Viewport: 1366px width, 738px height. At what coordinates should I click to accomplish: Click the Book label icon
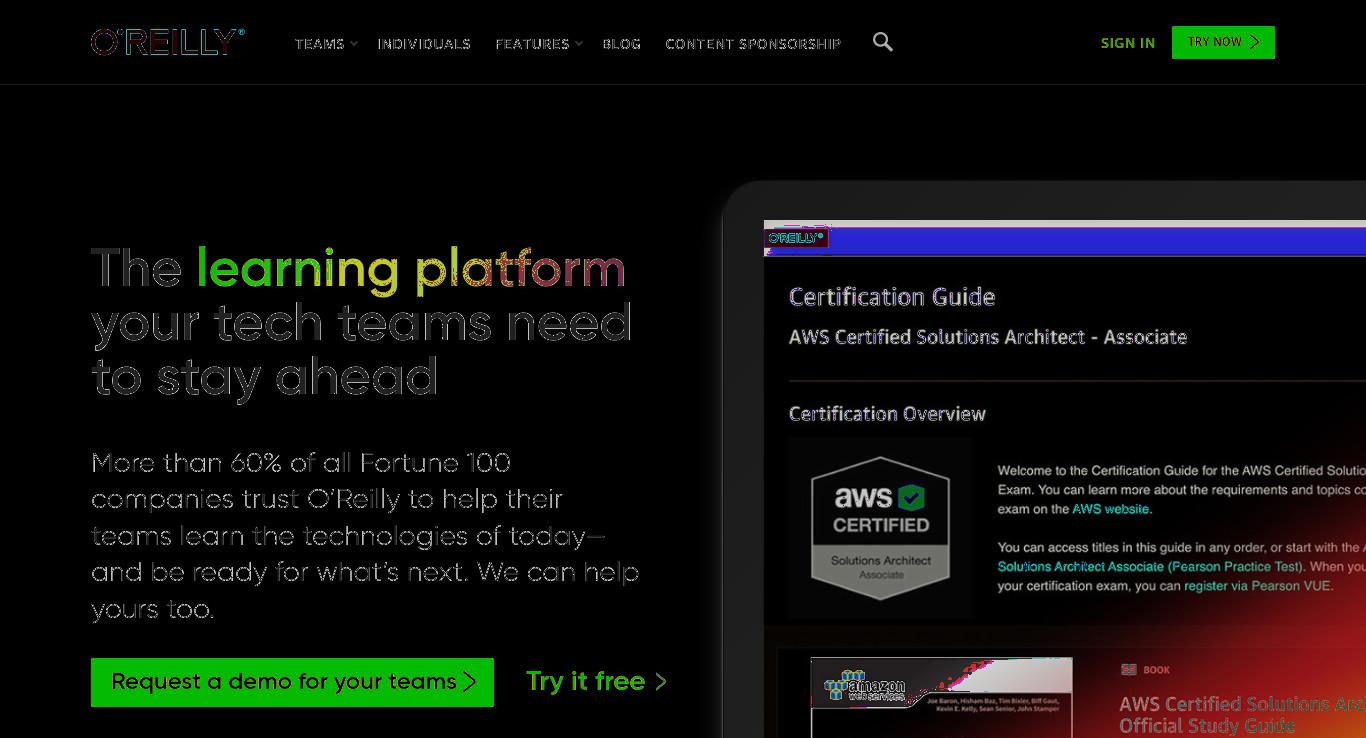pyautogui.click(x=1129, y=670)
